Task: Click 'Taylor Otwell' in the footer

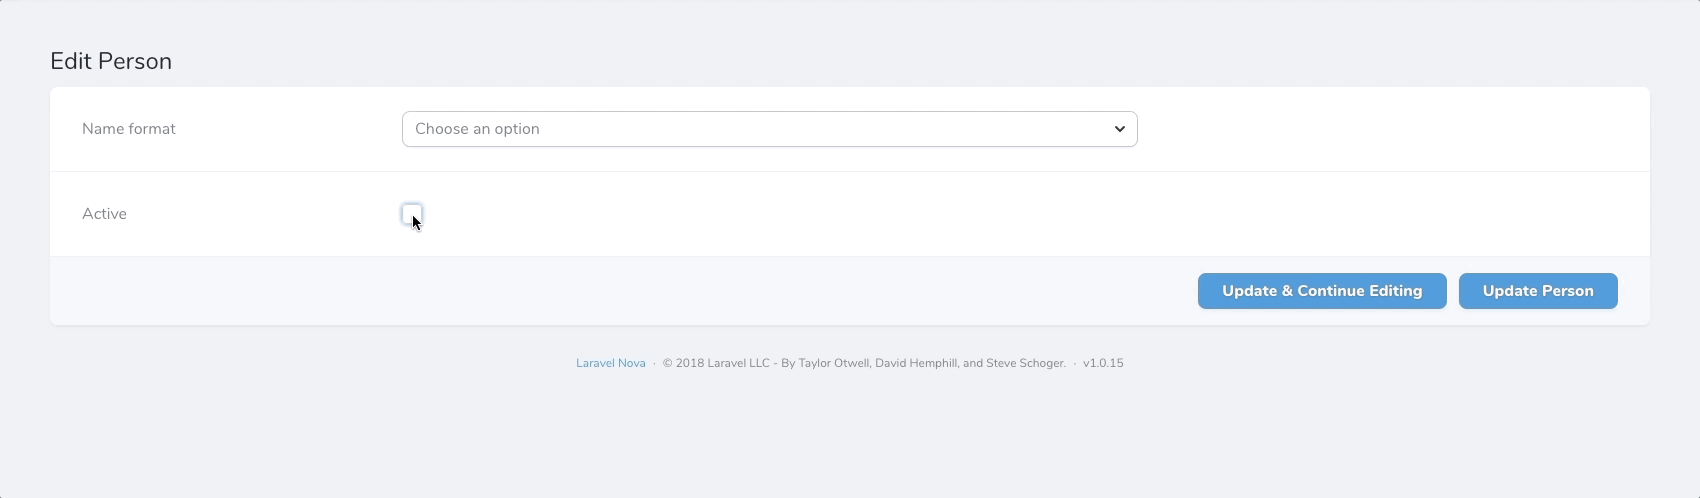Action: 834,363
